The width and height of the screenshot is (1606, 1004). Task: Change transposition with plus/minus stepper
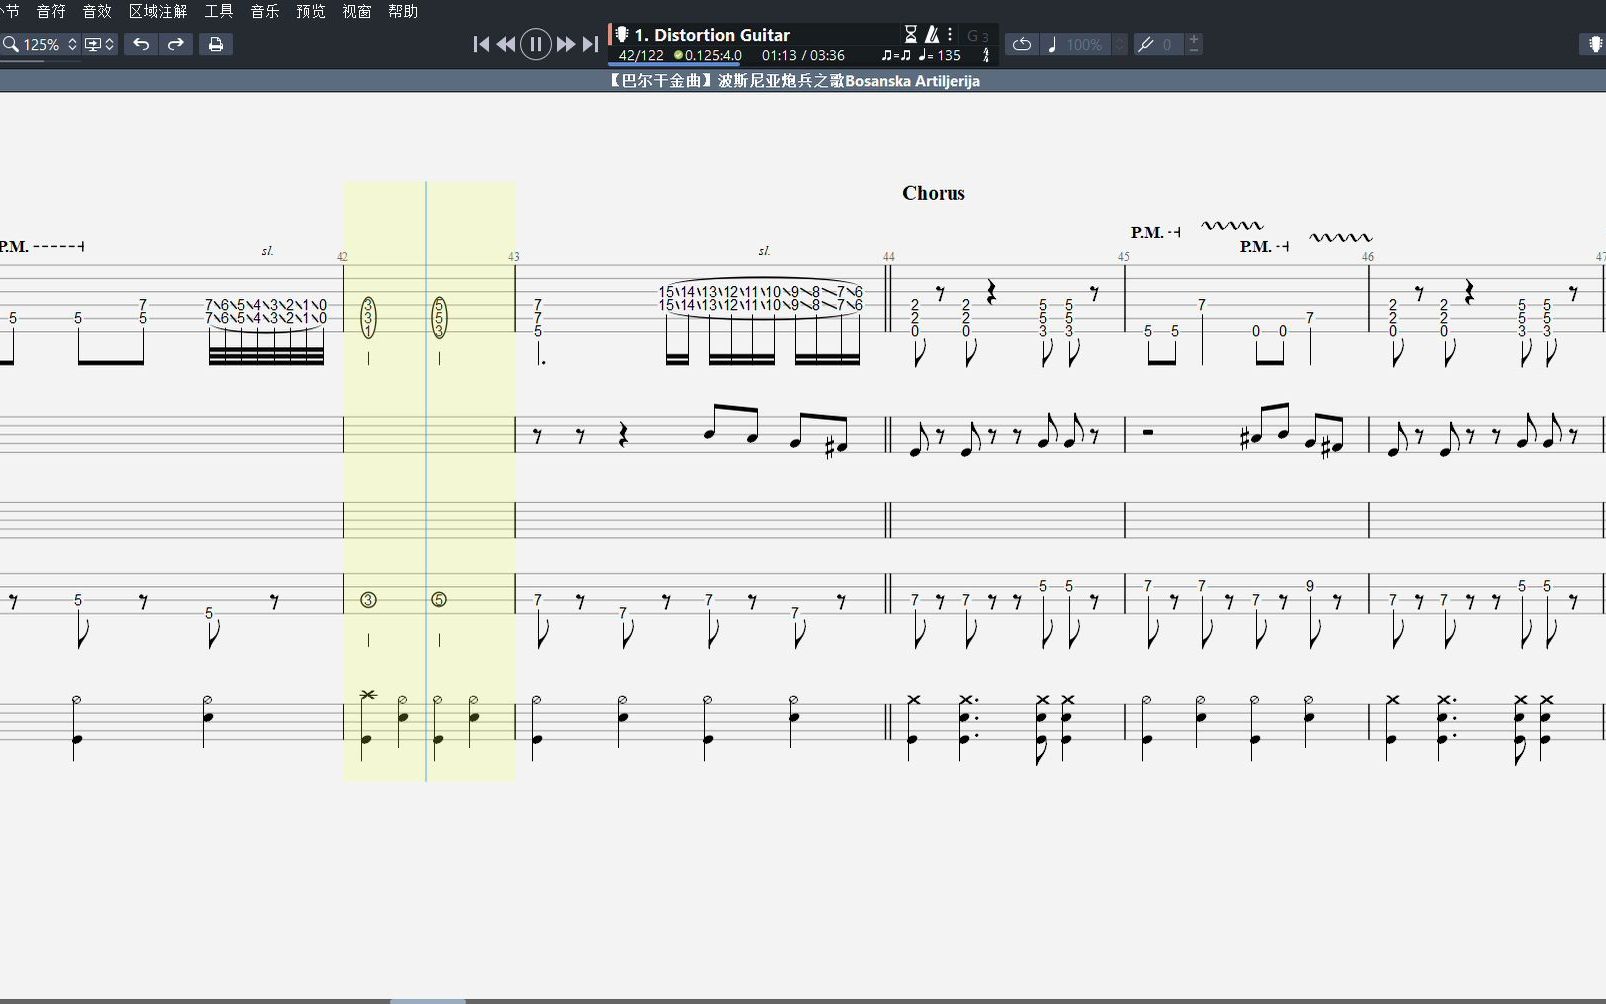(1194, 44)
